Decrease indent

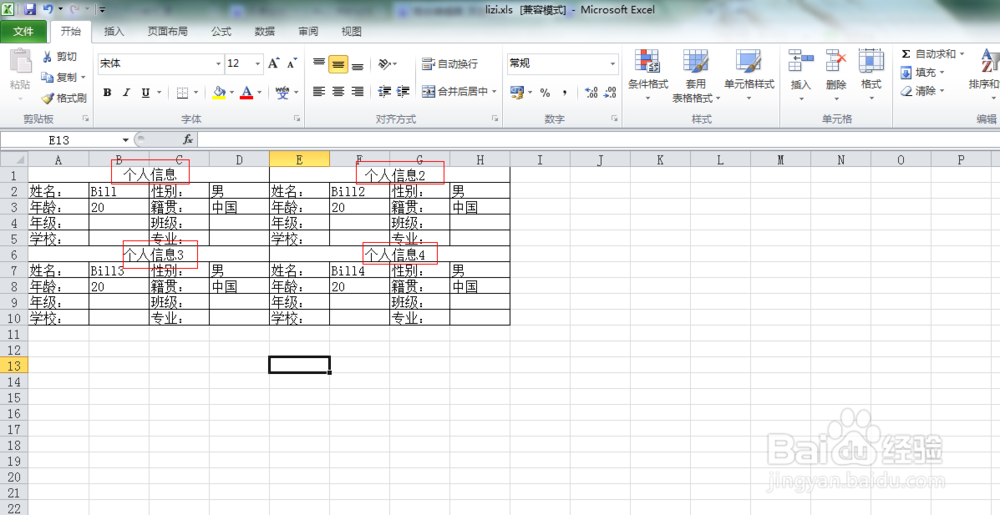tap(384, 92)
